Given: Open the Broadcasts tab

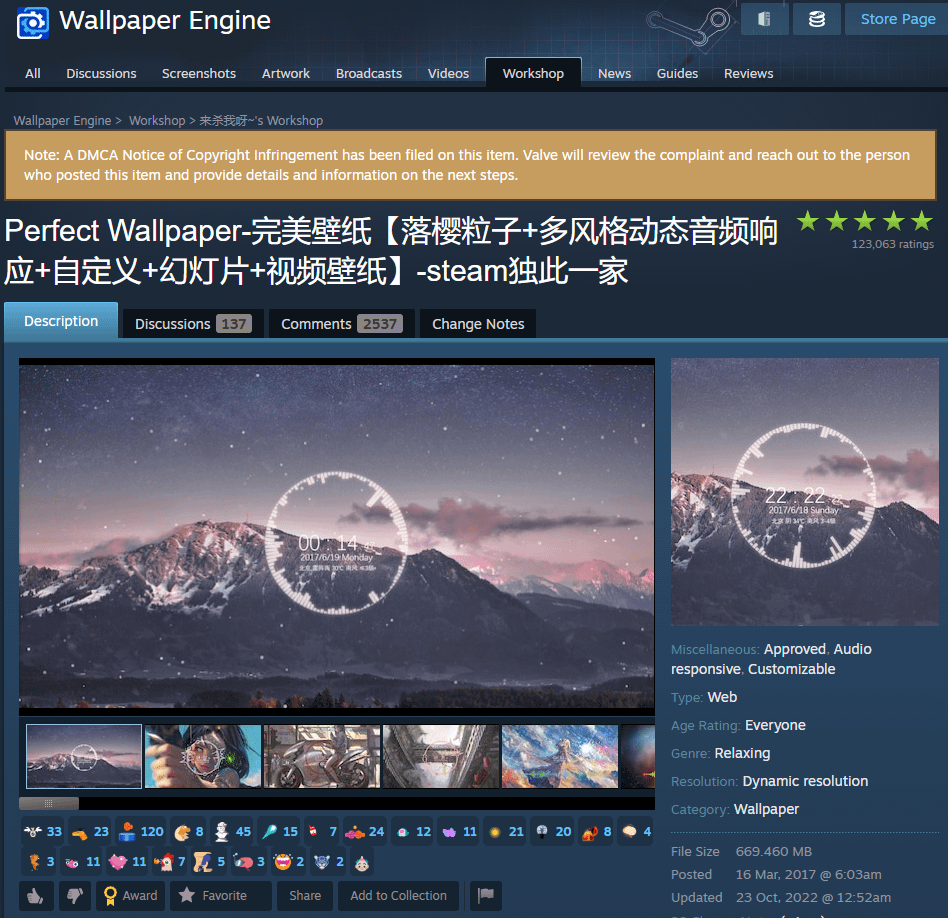Looking at the screenshot, I should coord(369,73).
